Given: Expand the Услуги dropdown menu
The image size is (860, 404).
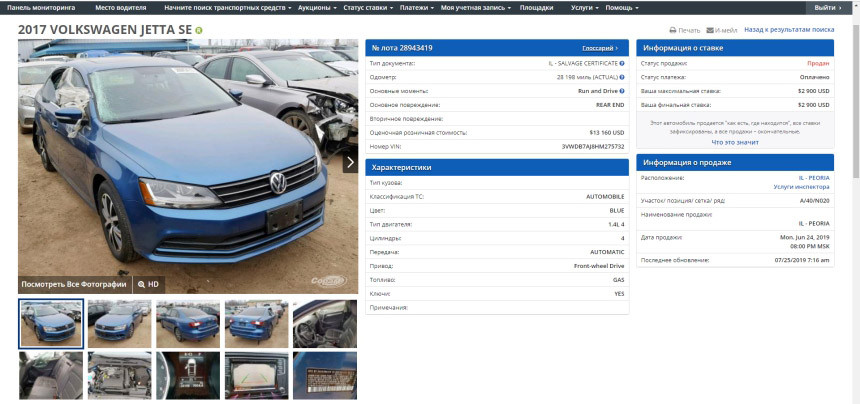Looking at the screenshot, I should tap(585, 8).
